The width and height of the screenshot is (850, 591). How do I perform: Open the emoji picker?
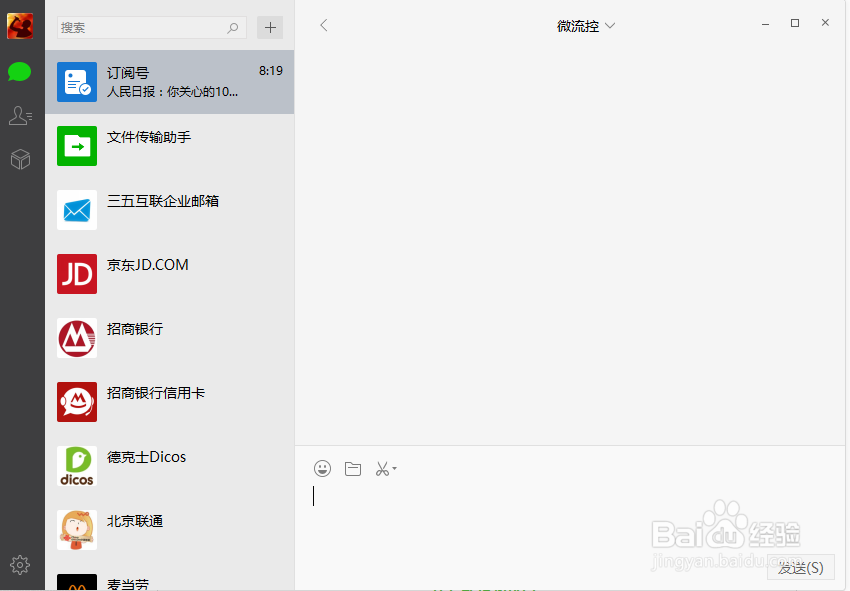323,468
